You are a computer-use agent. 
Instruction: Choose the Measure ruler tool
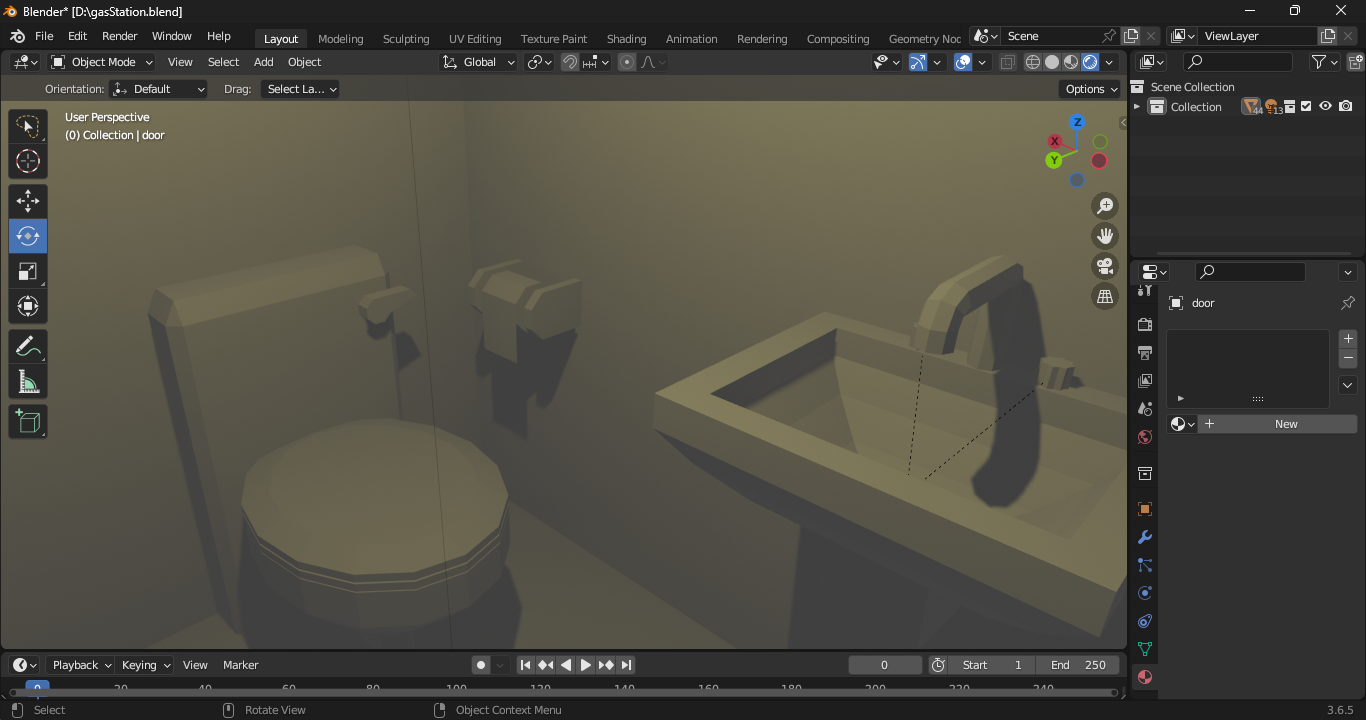point(28,382)
